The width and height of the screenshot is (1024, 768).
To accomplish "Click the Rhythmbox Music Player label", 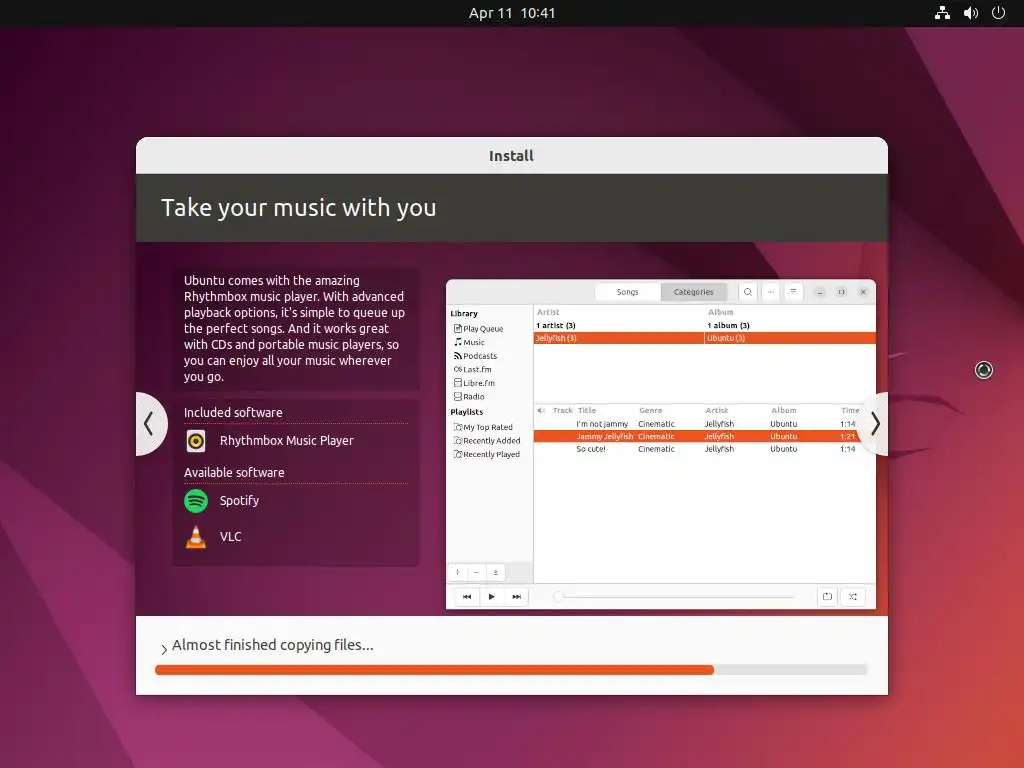I will (x=287, y=441).
